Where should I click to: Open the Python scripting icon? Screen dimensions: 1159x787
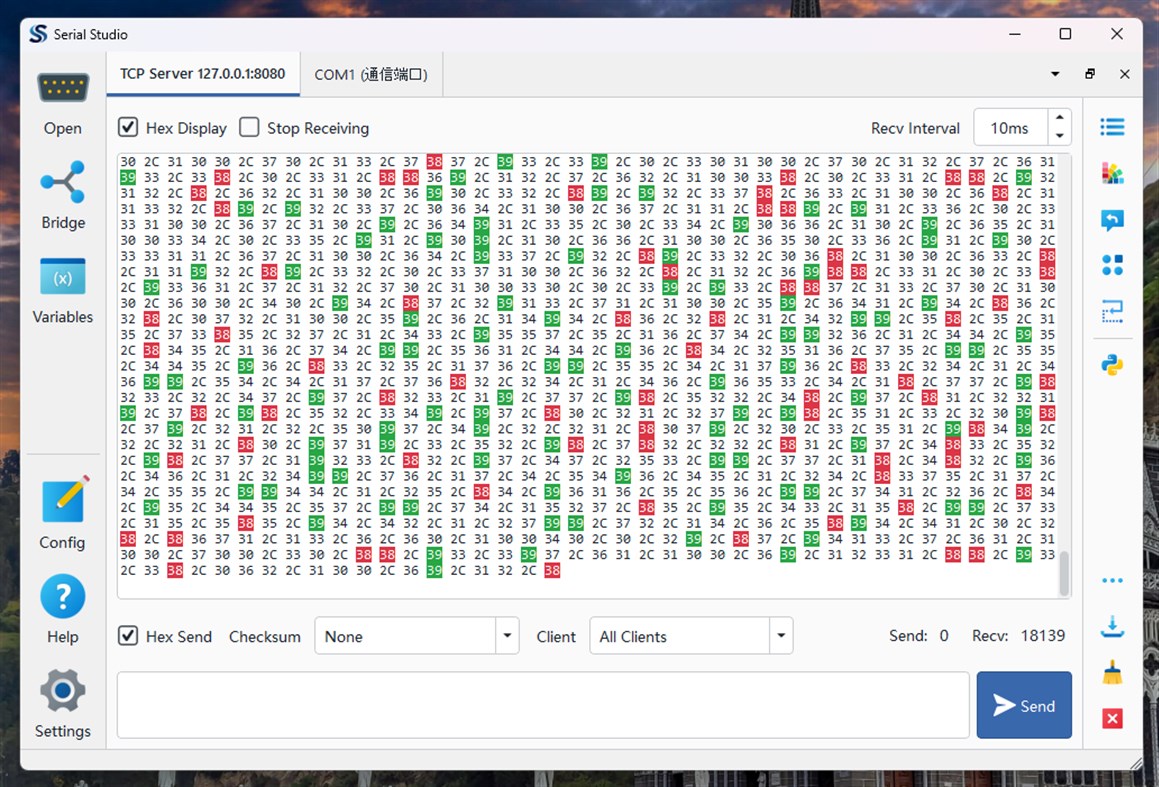tap(1112, 365)
